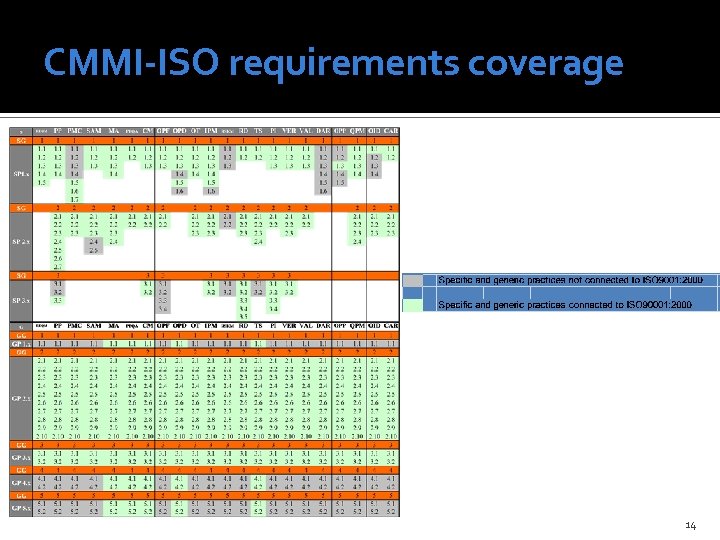Click PMC header in the gray specific-practices header row

tap(74, 131)
